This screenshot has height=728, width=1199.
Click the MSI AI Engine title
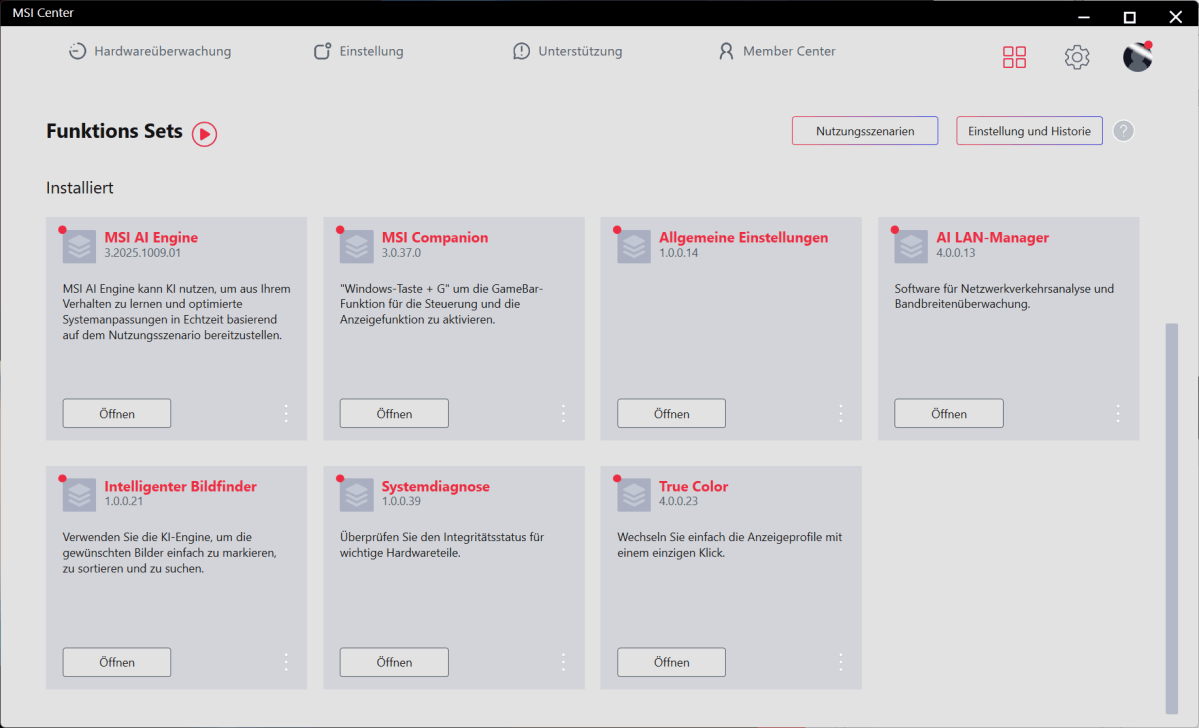pos(151,238)
